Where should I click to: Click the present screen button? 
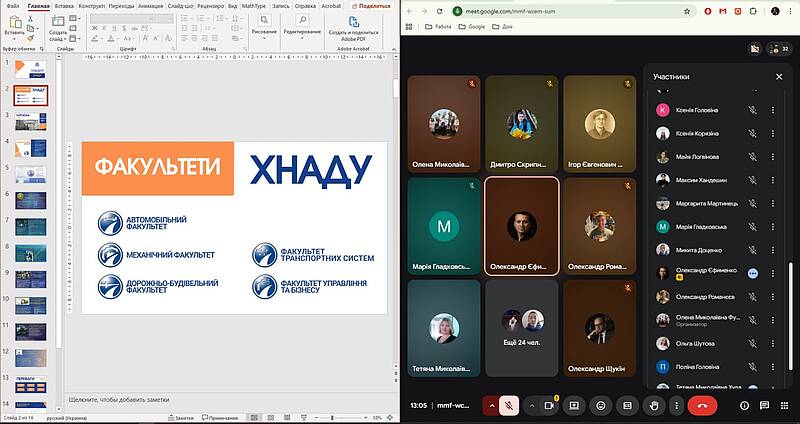pos(574,405)
